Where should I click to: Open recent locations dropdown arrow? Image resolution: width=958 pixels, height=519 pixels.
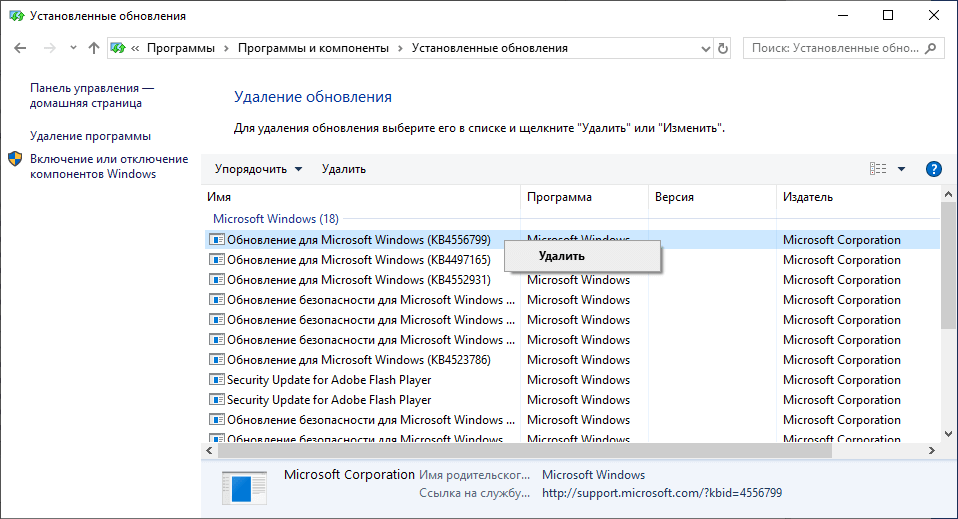pyautogui.click(x=73, y=48)
